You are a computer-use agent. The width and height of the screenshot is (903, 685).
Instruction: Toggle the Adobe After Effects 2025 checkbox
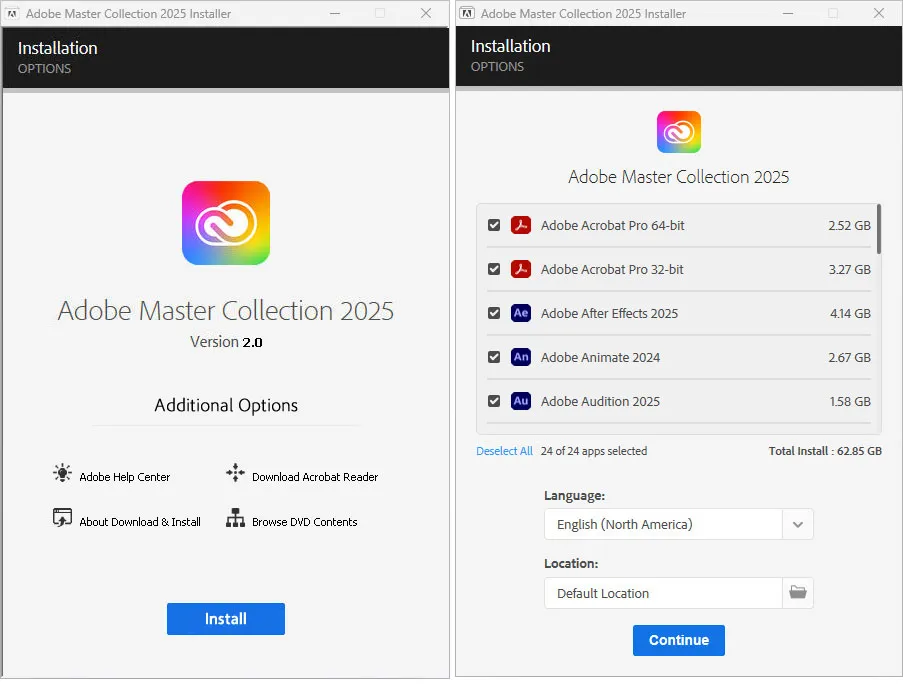[494, 313]
